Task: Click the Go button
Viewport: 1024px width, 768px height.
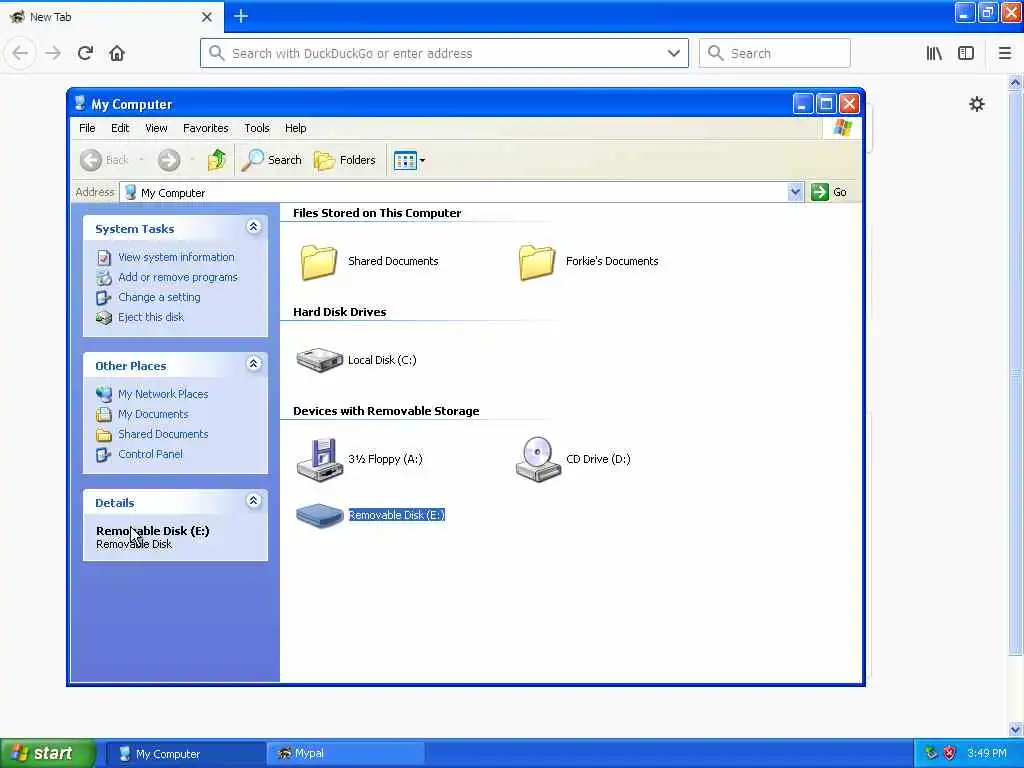Action: tap(829, 192)
